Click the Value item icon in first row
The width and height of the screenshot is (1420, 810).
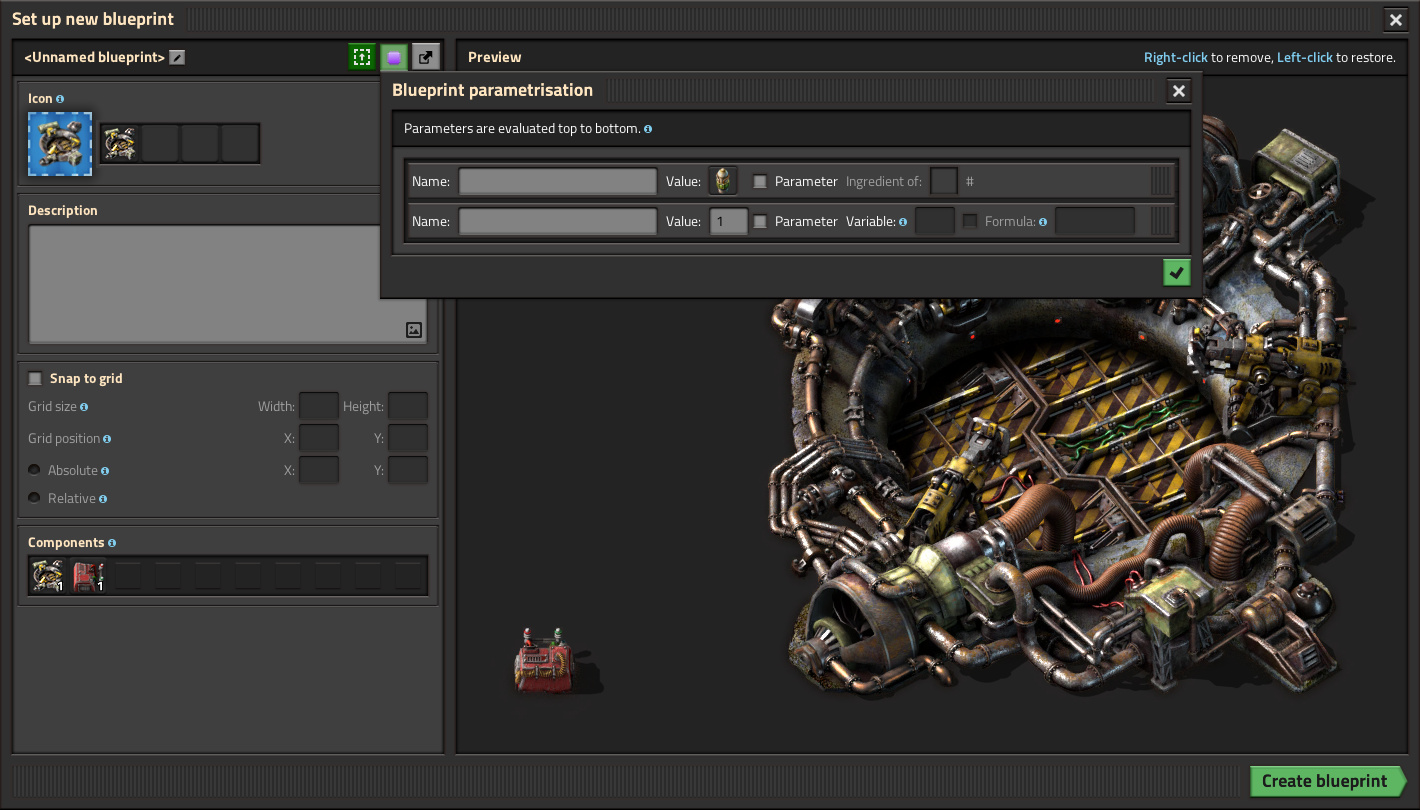pos(723,181)
